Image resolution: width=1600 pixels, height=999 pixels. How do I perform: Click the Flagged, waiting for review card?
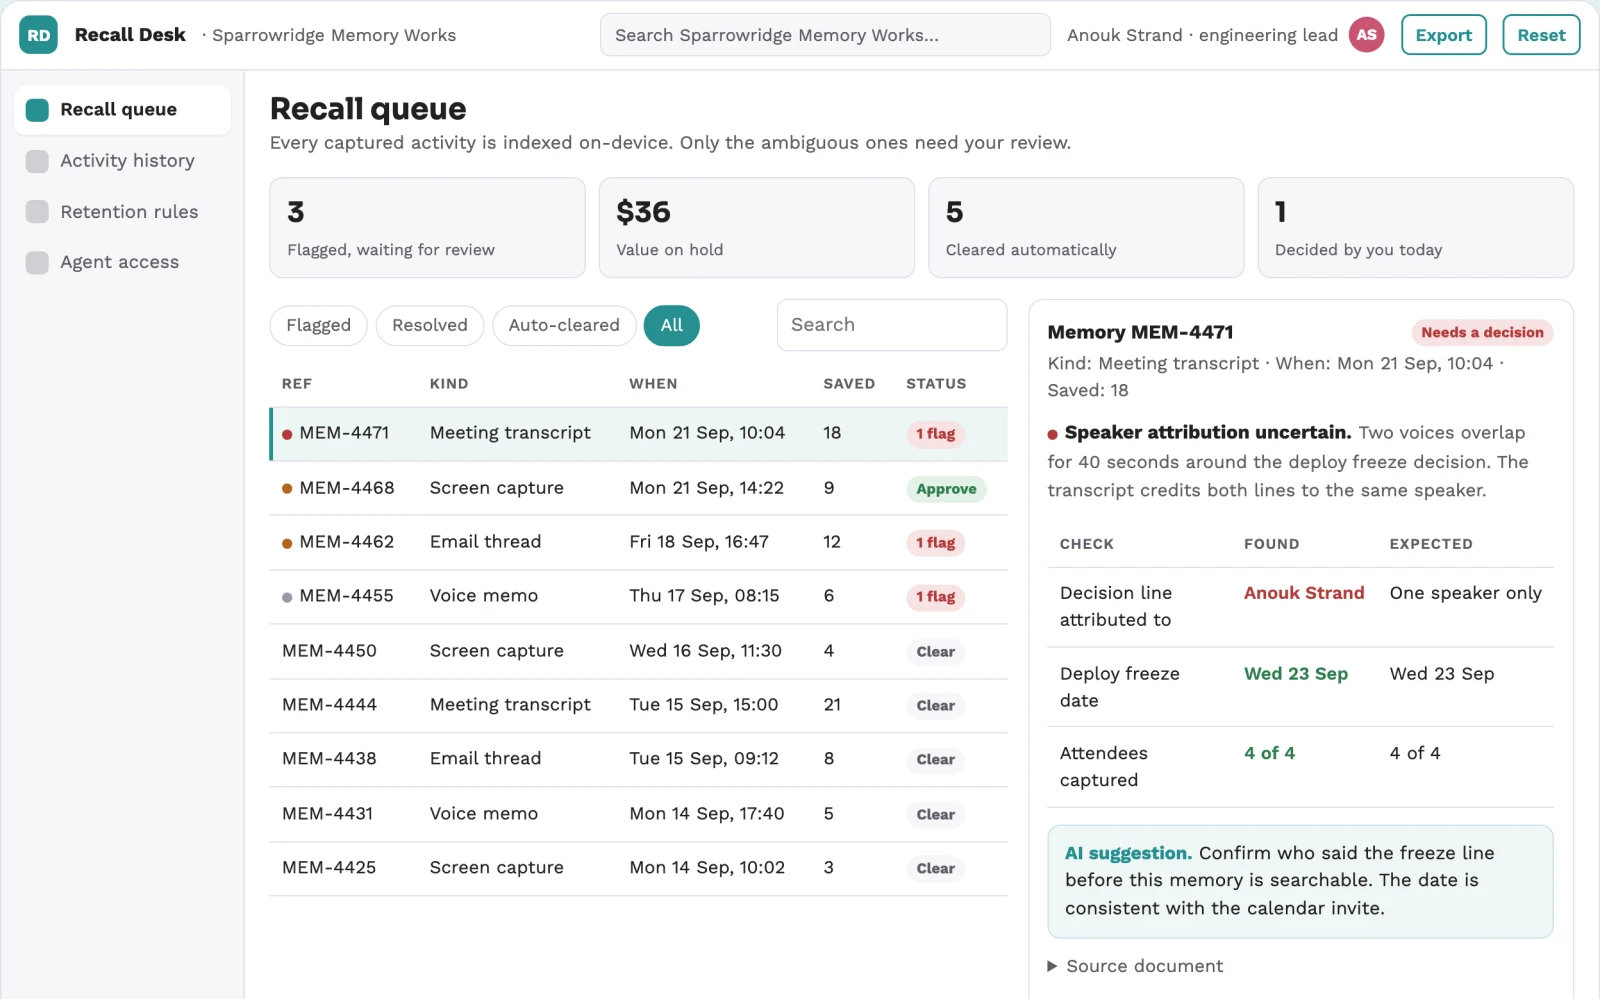point(427,228)
